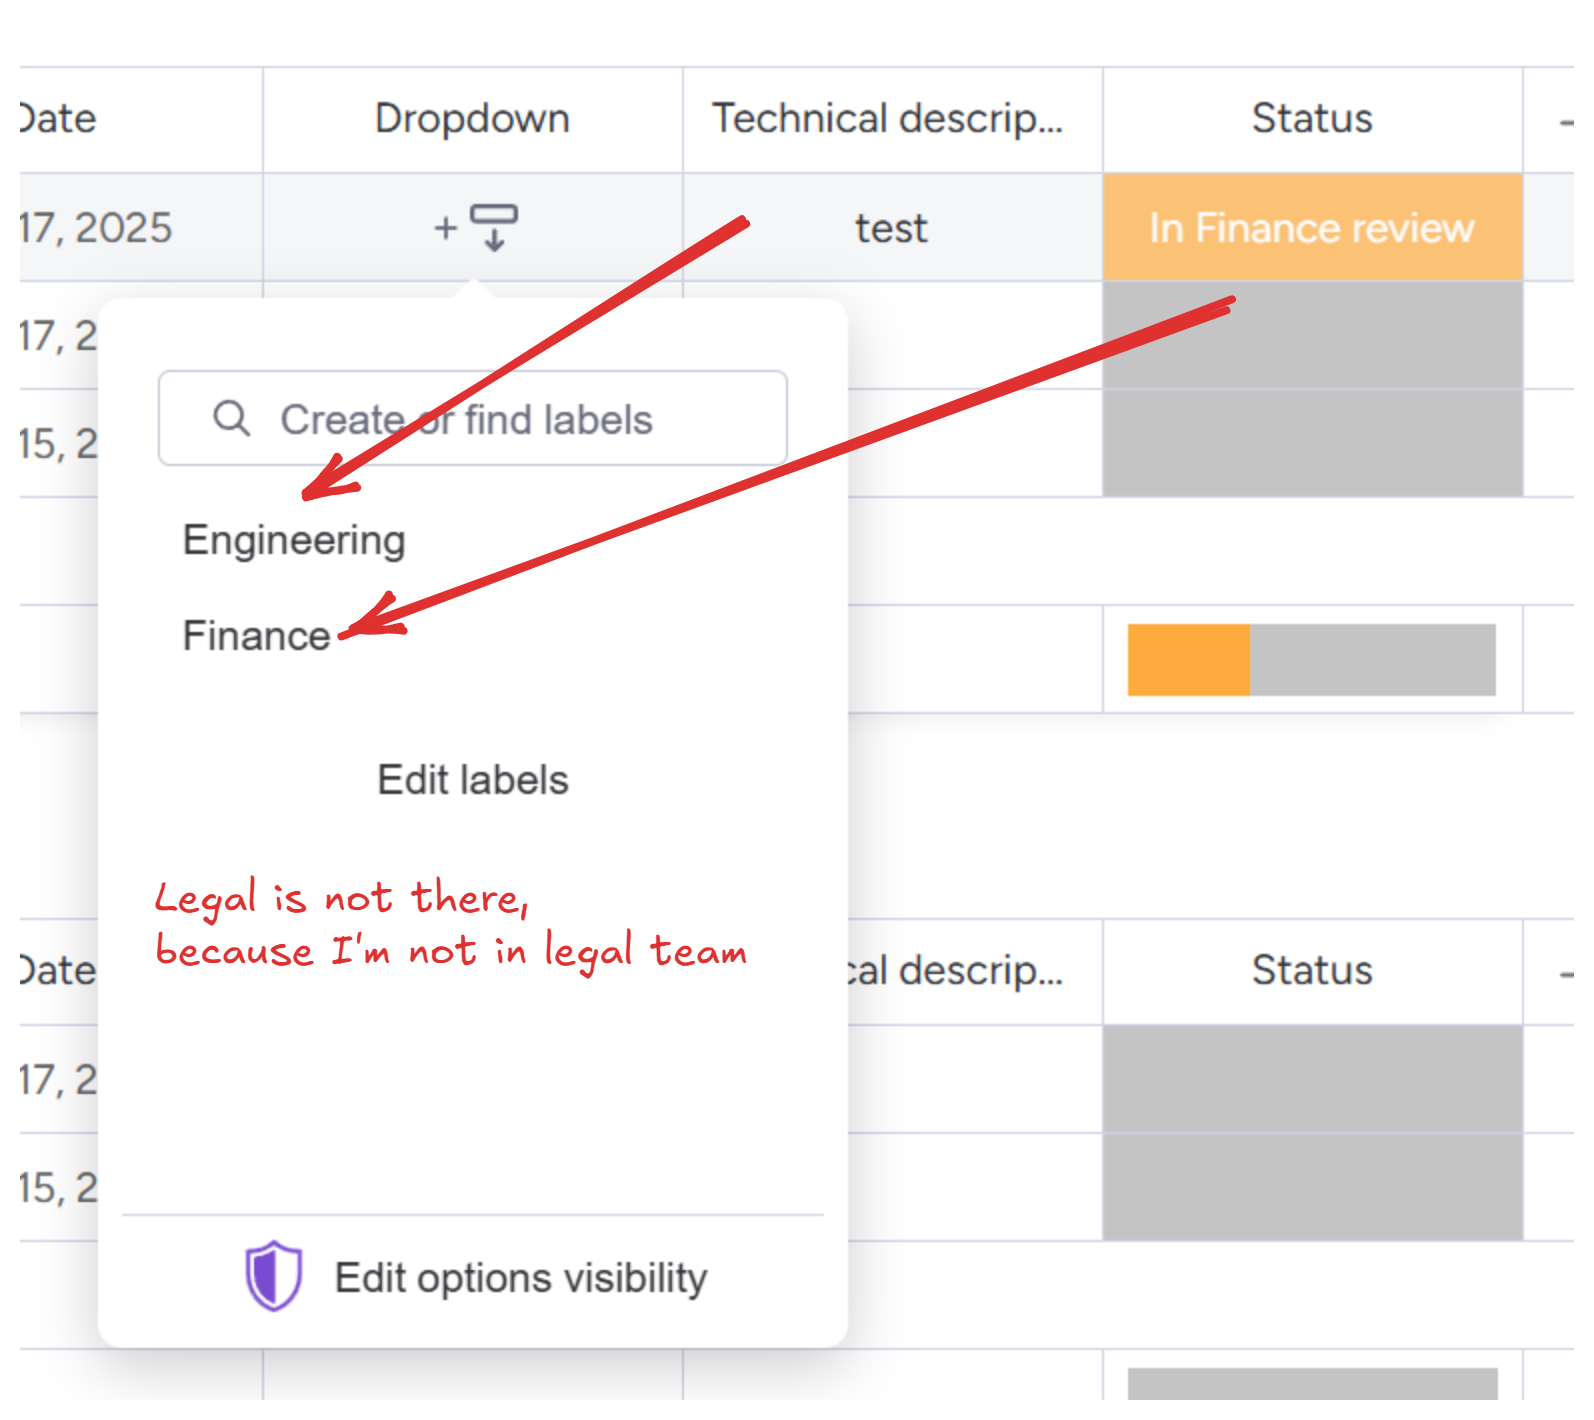Choose the Finance label option
This screenshot has height=1420, width=1594.
[x=256, y=636]
